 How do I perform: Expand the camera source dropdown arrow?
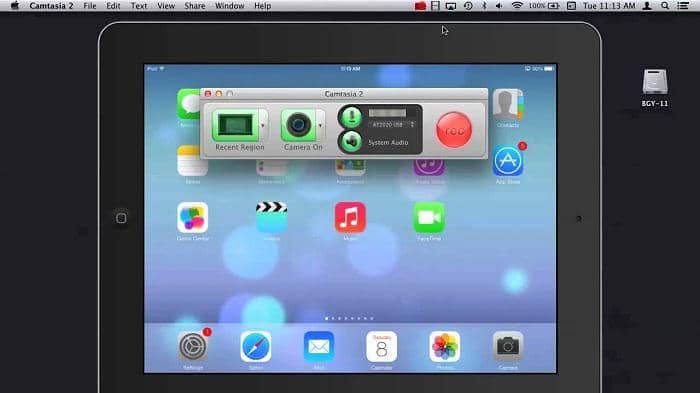pyautogui.click(x=320, y=125)
